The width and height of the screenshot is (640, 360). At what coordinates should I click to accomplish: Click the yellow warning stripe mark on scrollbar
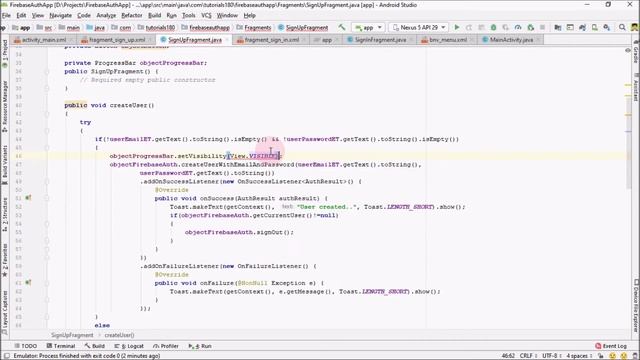click(x=628, y=85)
